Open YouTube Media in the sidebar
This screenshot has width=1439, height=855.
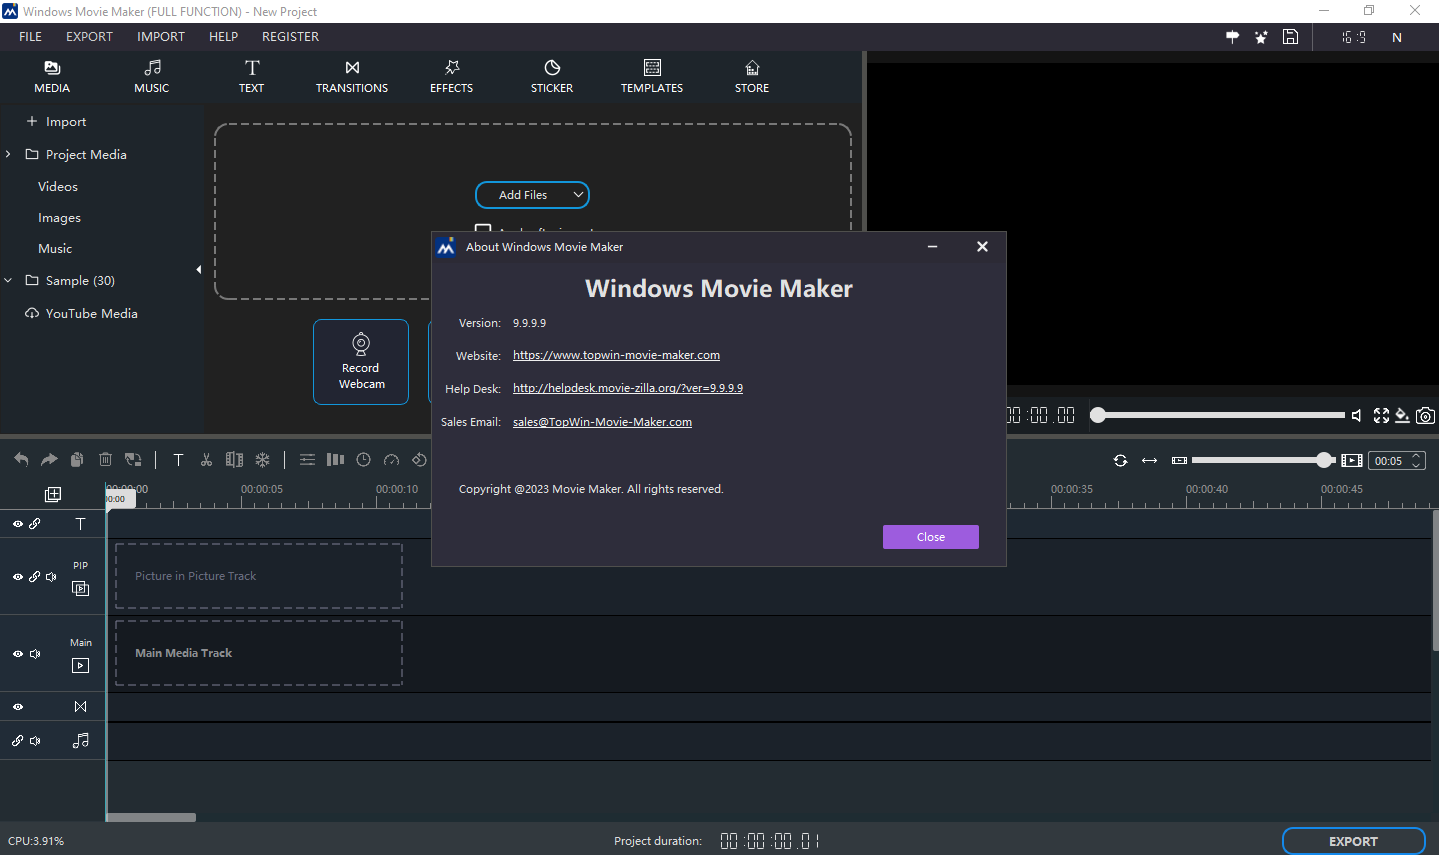point(81,314)
